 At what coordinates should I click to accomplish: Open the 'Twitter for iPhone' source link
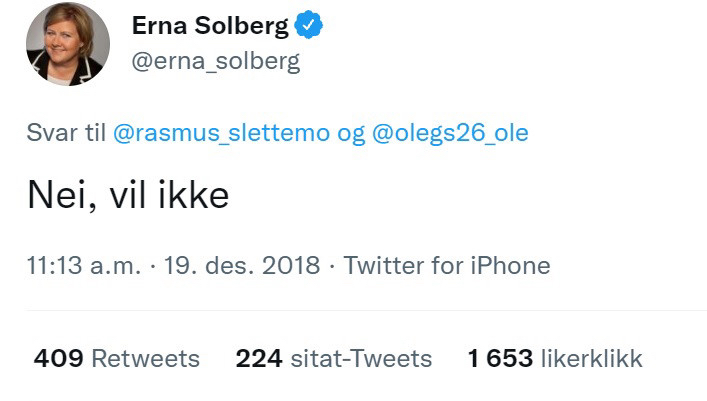[x=447, y=266]
